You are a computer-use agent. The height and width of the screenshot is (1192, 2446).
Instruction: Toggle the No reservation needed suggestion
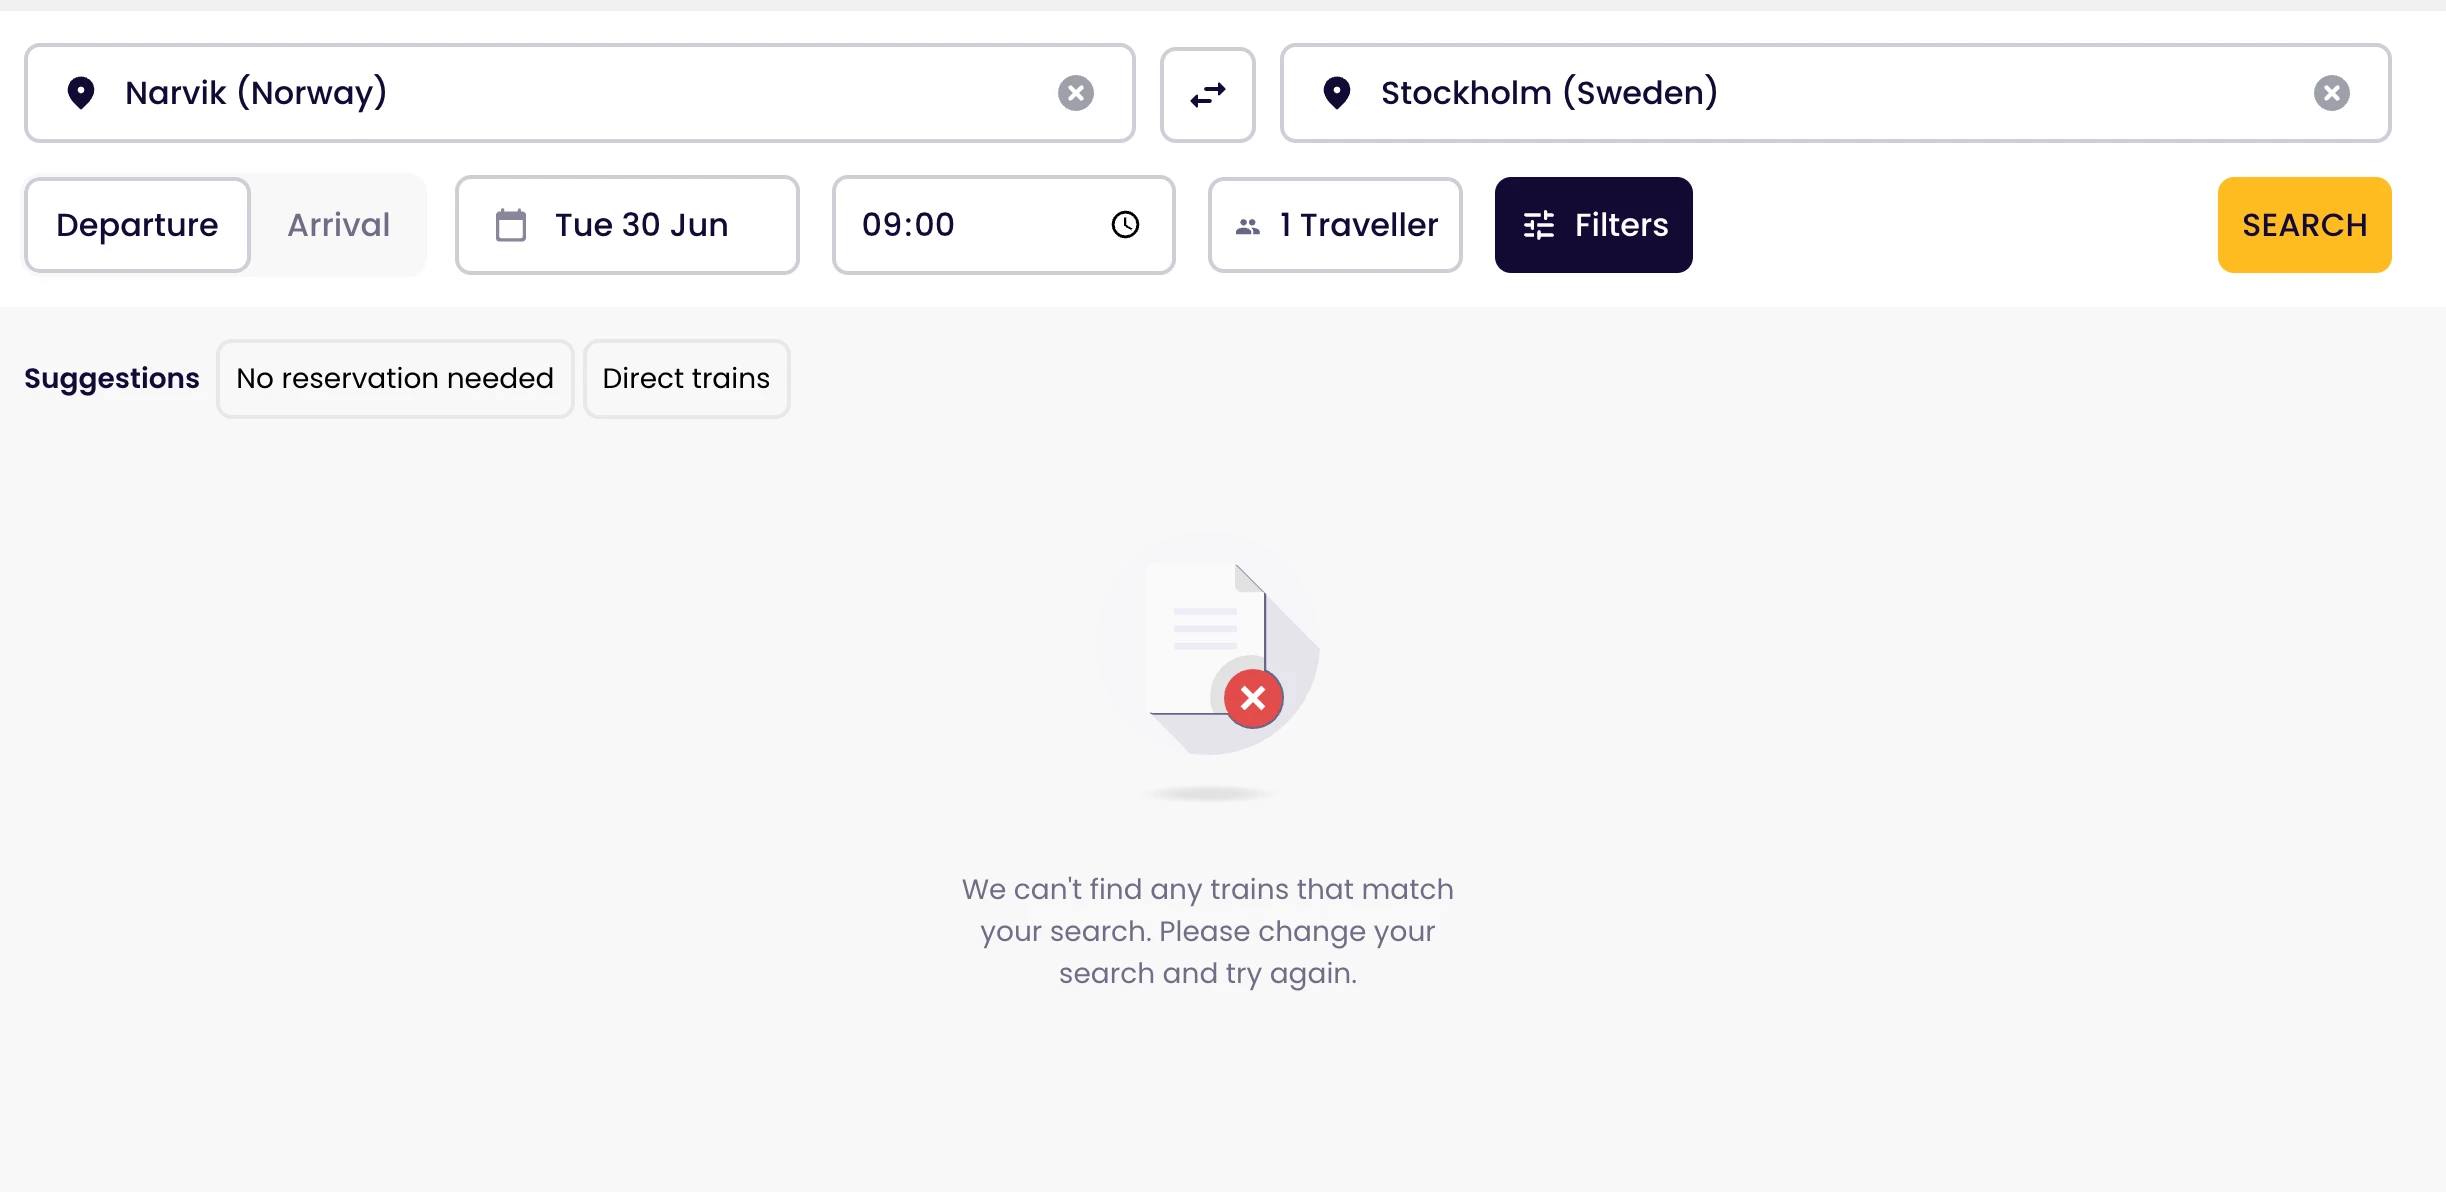click(395, 379)
